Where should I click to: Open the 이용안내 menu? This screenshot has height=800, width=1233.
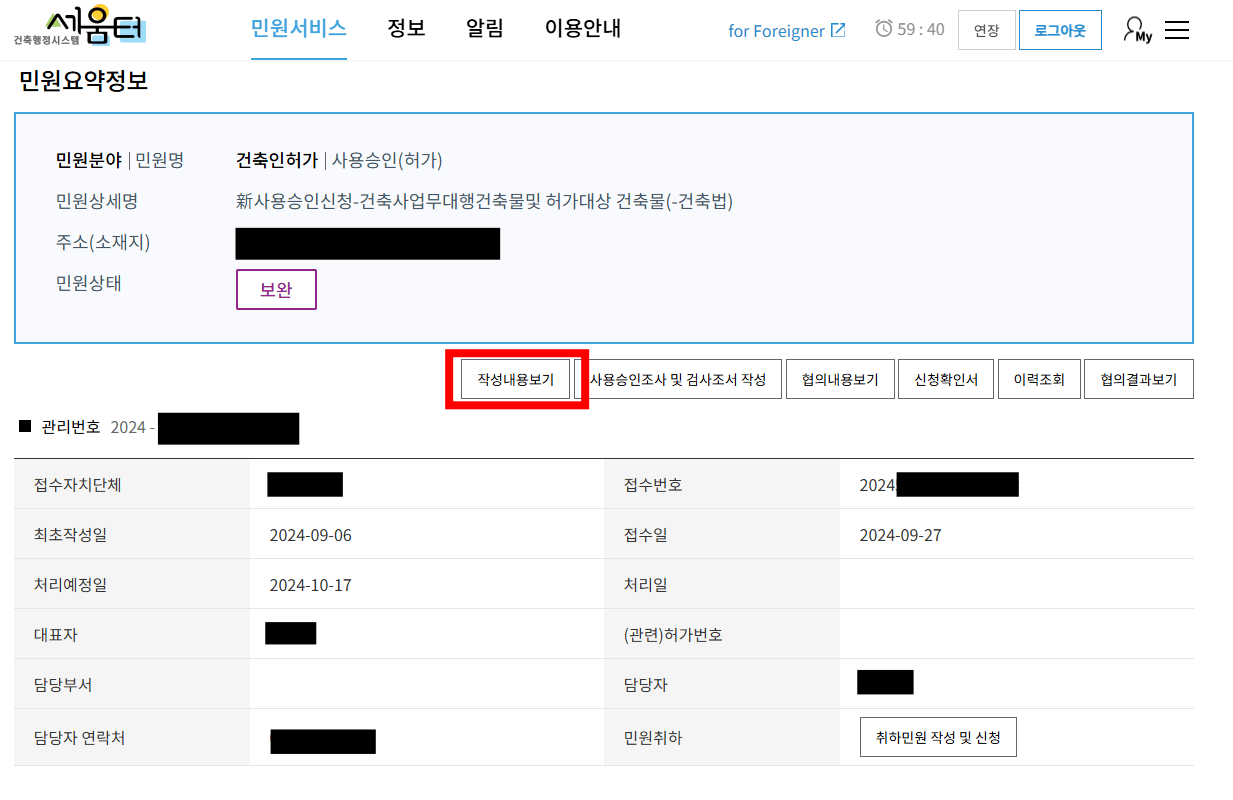tap(582, 30)
